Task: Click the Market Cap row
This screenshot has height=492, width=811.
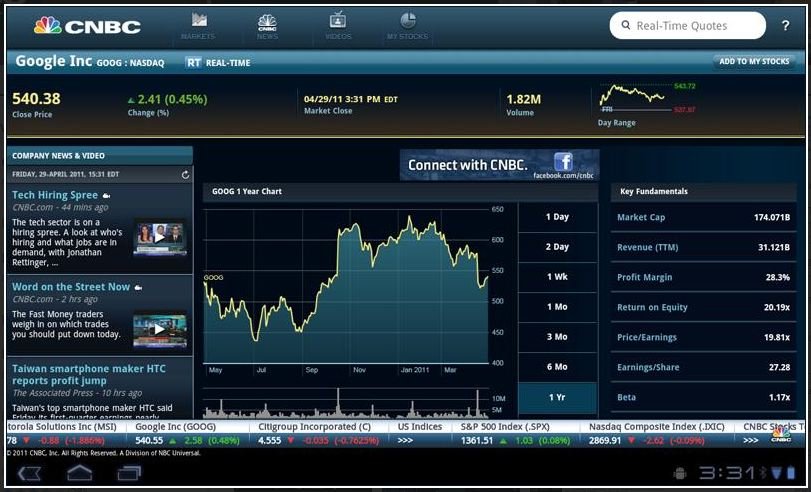Action: click(x=703, y=217)
